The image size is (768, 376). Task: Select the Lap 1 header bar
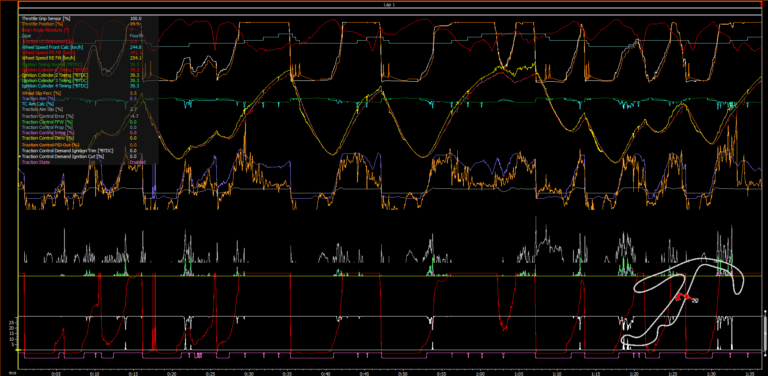point(390,4)
